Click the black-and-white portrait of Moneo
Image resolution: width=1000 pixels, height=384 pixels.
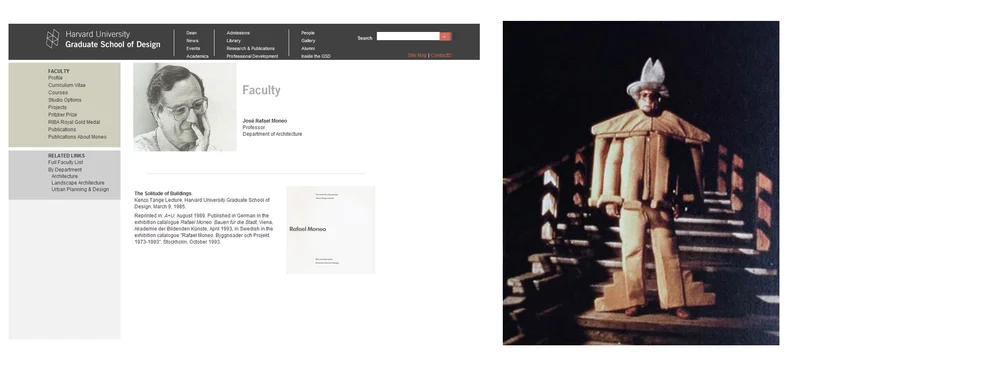tap(184, 107)
